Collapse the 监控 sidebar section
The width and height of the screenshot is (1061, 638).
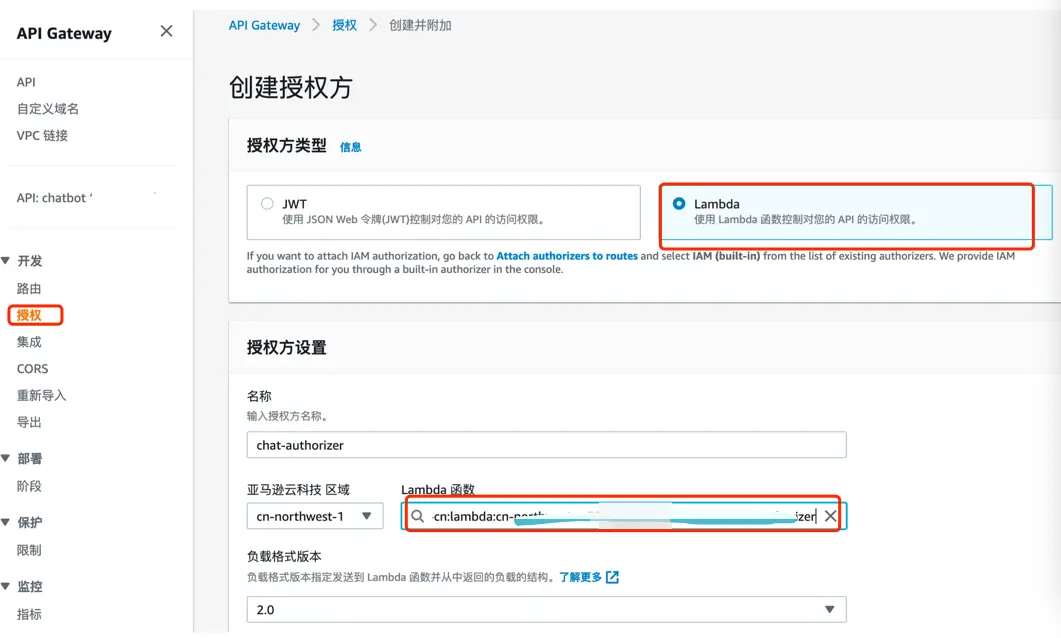pyautogui.click(x=6, y=587)
